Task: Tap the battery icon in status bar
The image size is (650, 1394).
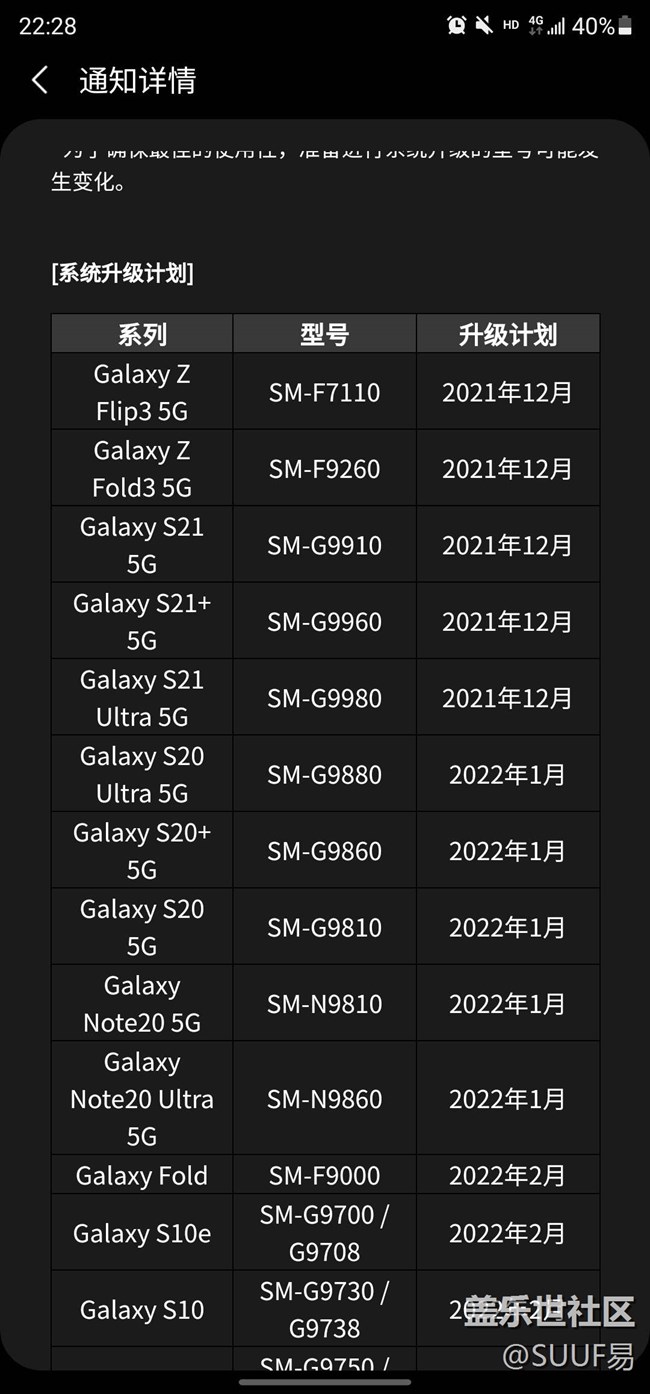Action: point(625,25)
